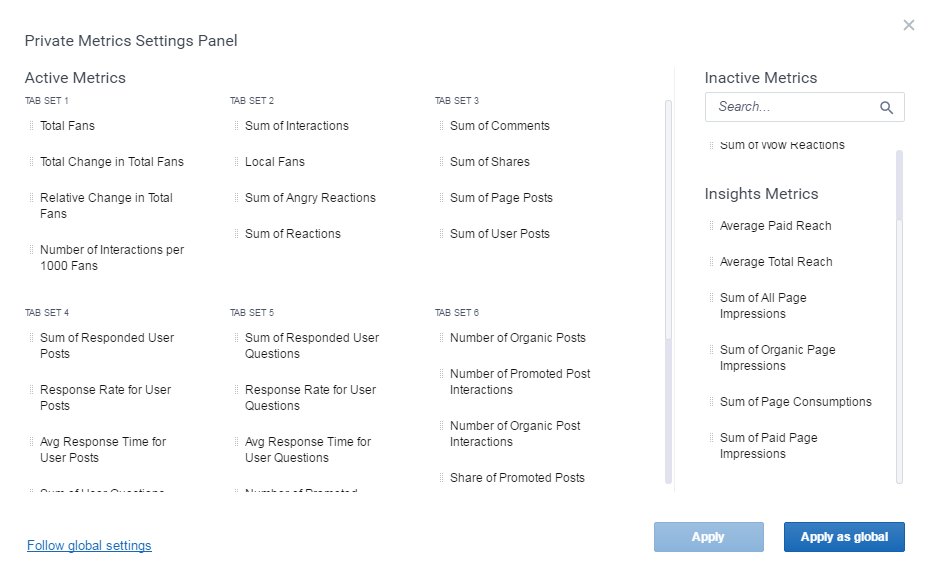Click the Inactive Metrics list scrollbar
934x580 pixels.
[899, 185]
